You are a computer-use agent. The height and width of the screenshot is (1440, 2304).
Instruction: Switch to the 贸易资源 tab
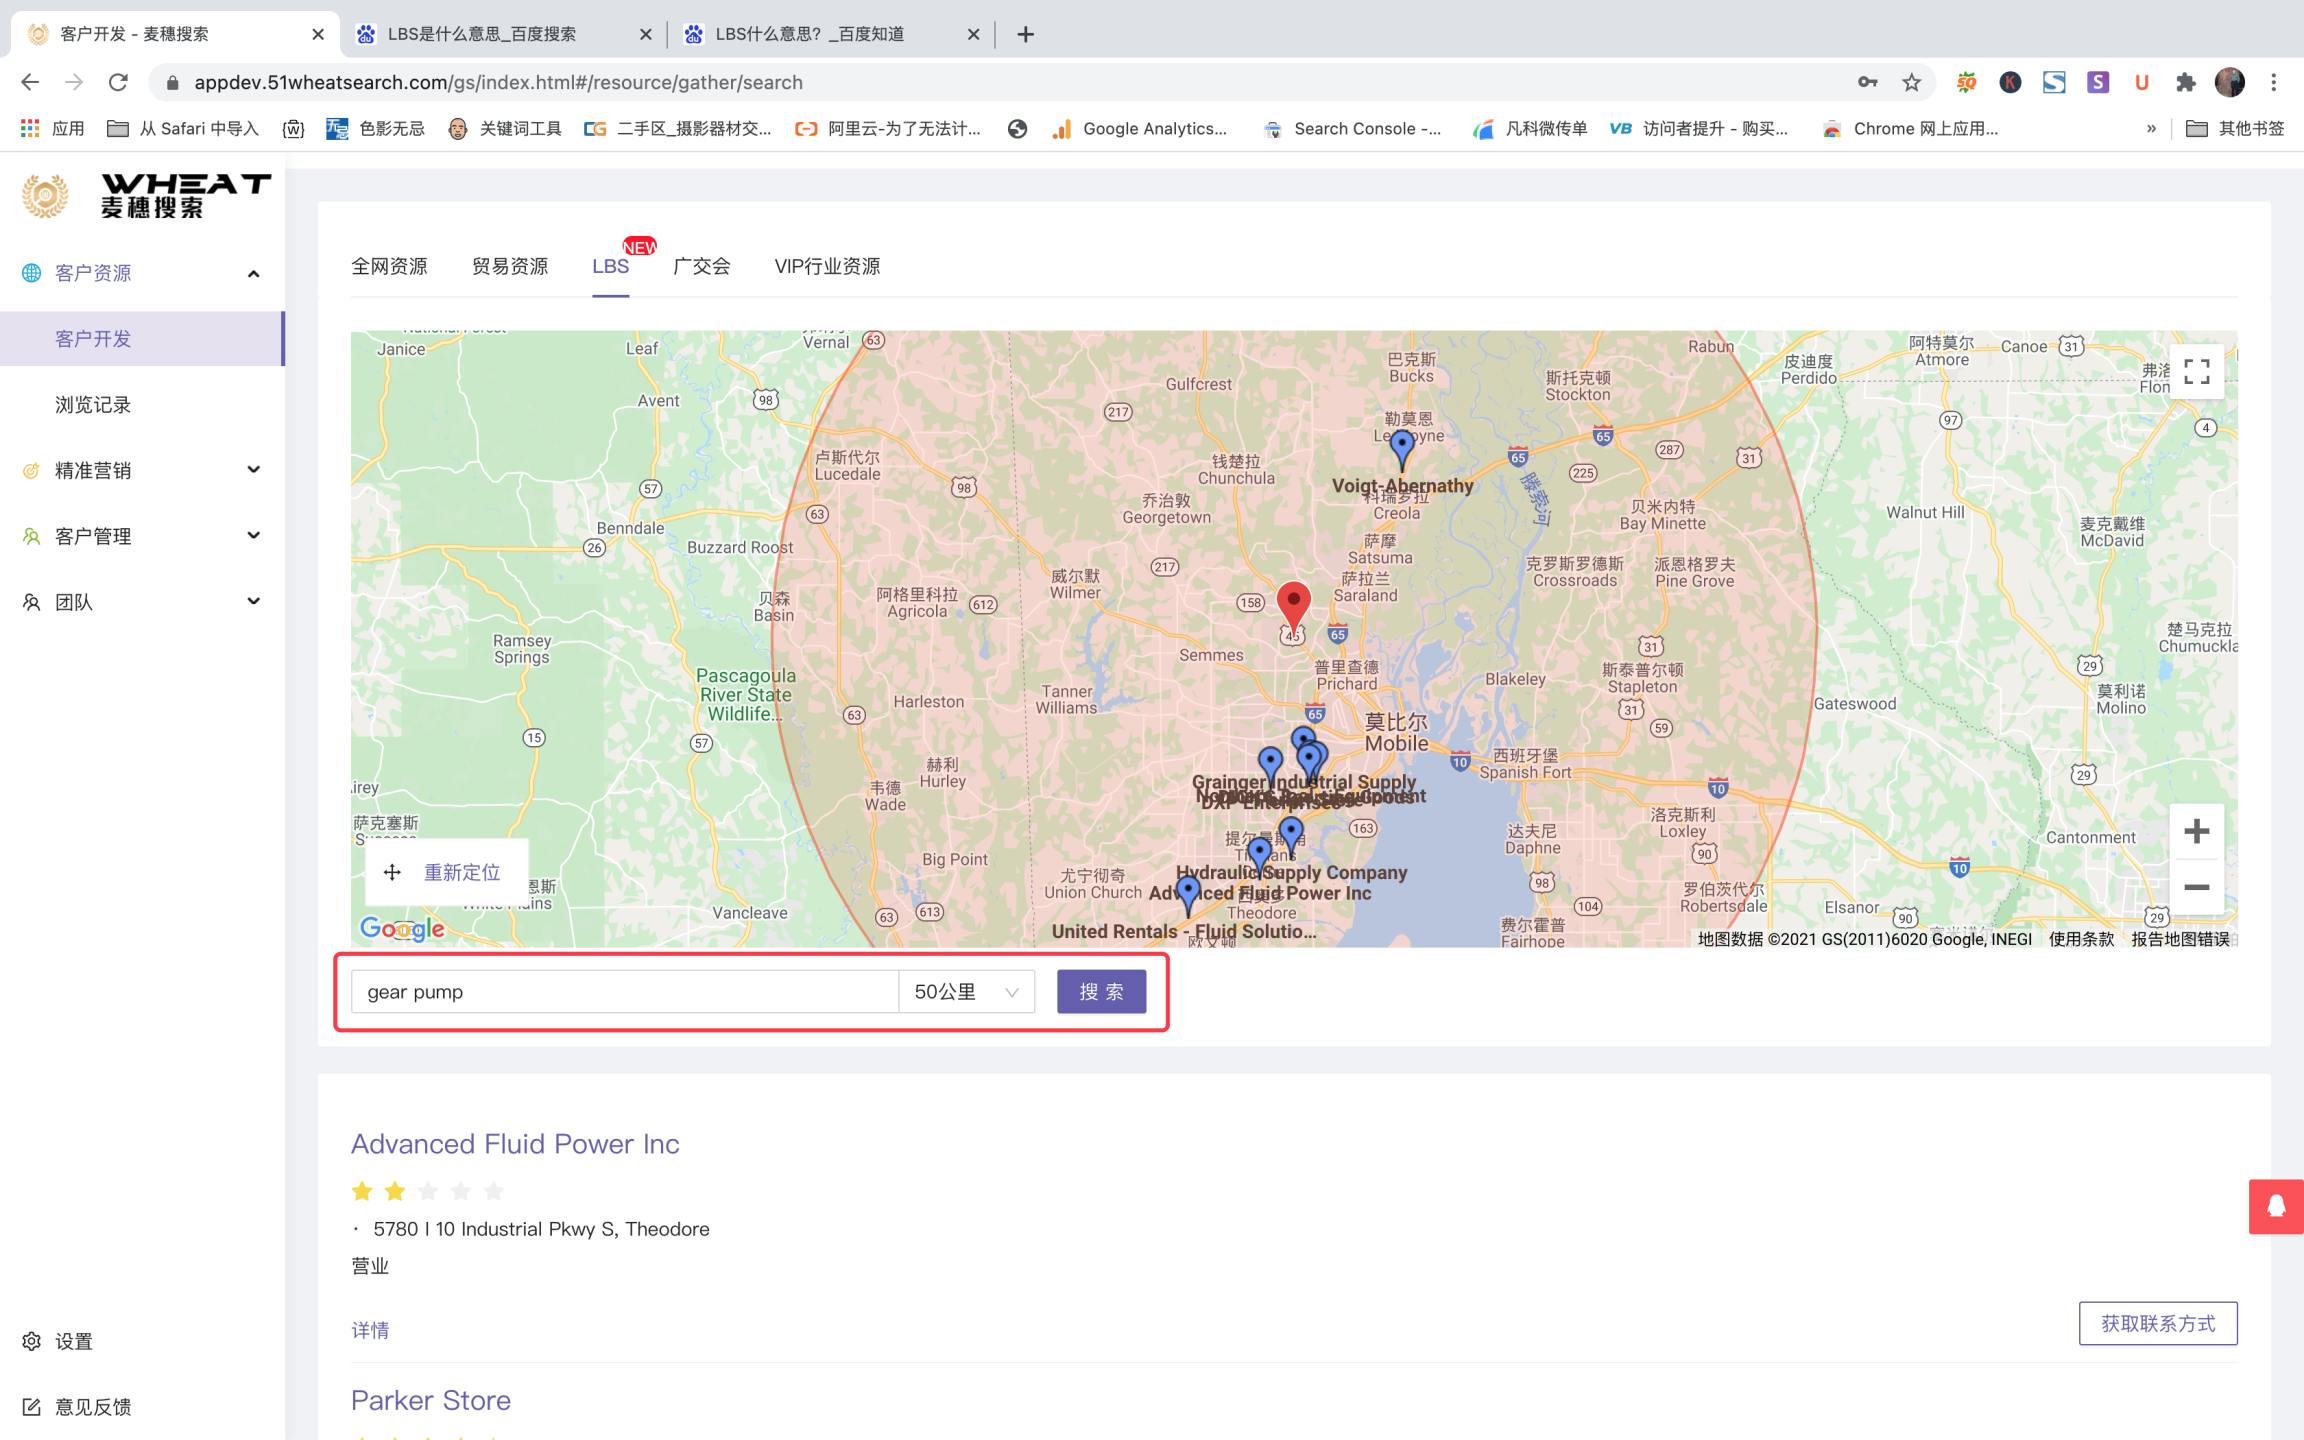tap(510, 266)
